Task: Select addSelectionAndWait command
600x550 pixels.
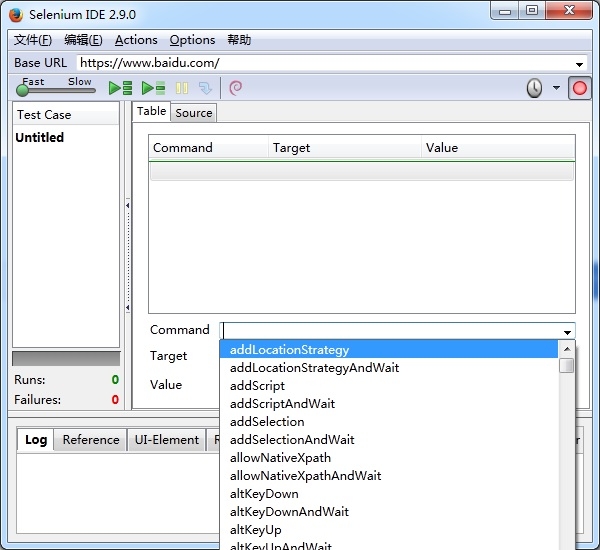Action: pos(389,440)
